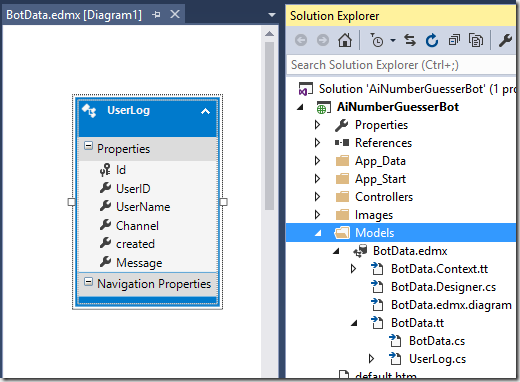Expand the UserLog.cs node
Viewport: 520px width, 382px height.
(372, 359)
